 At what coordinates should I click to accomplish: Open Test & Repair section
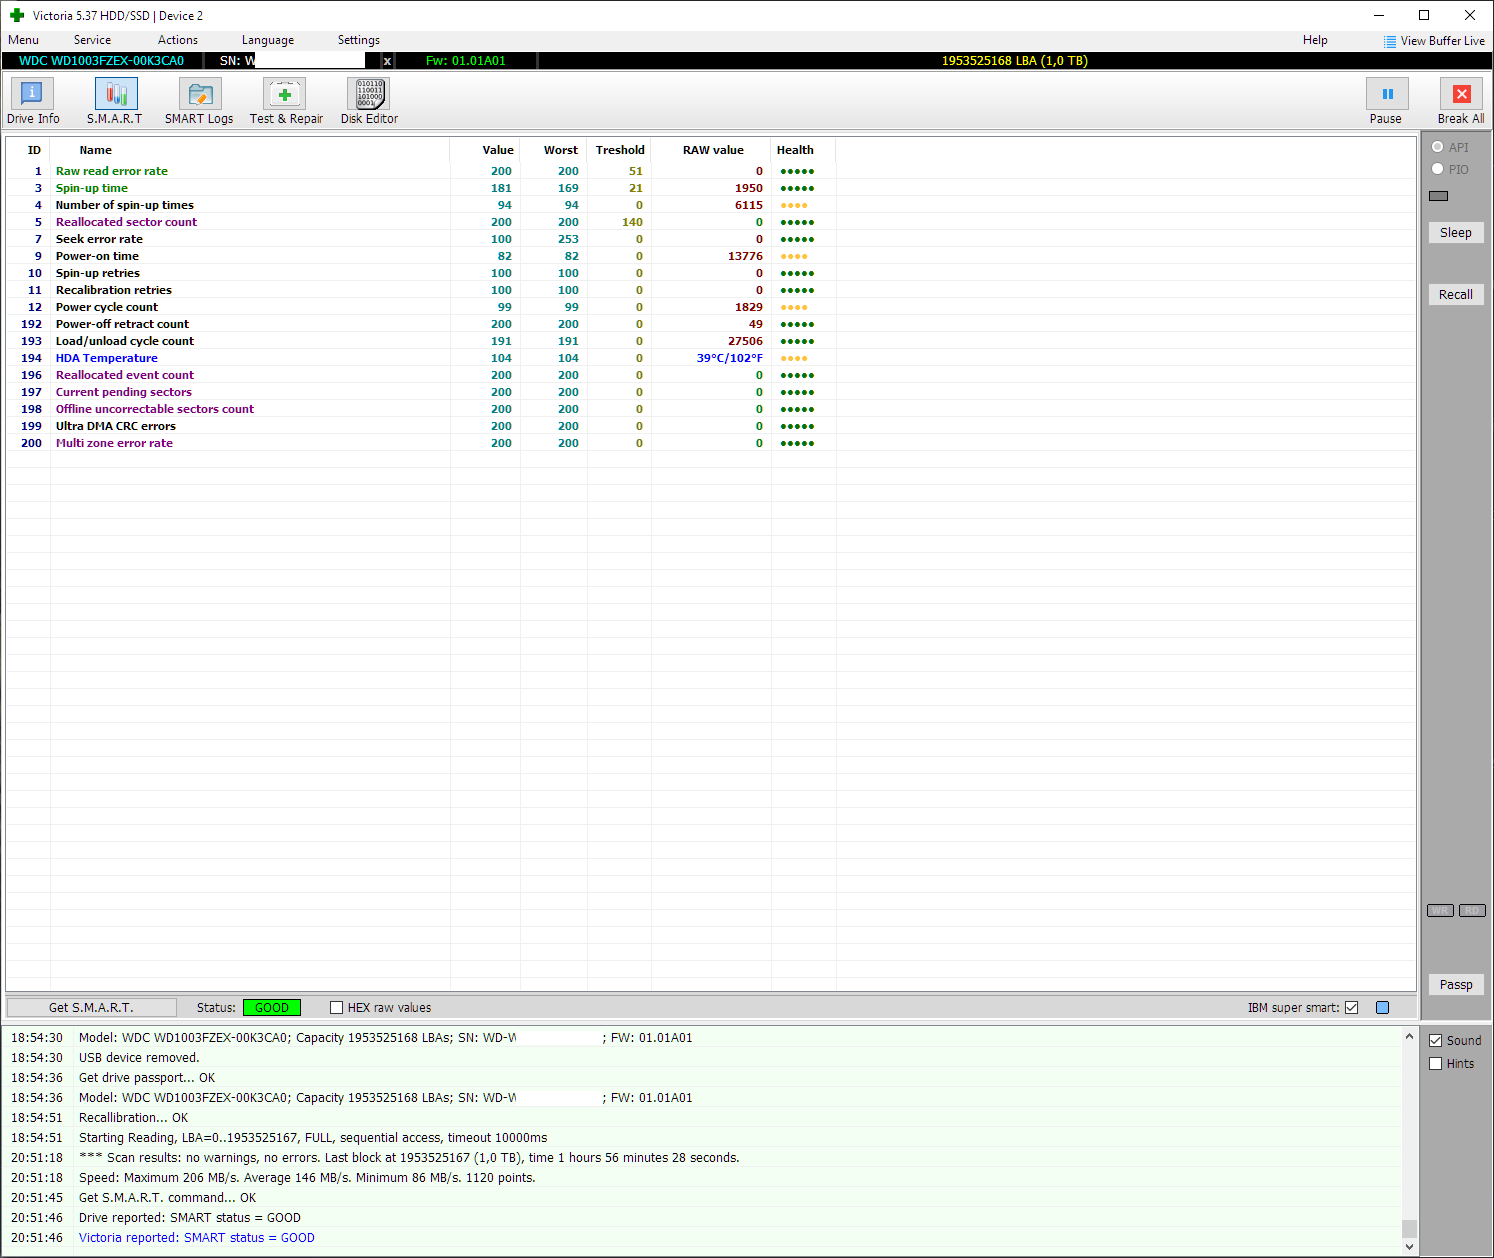286,101
